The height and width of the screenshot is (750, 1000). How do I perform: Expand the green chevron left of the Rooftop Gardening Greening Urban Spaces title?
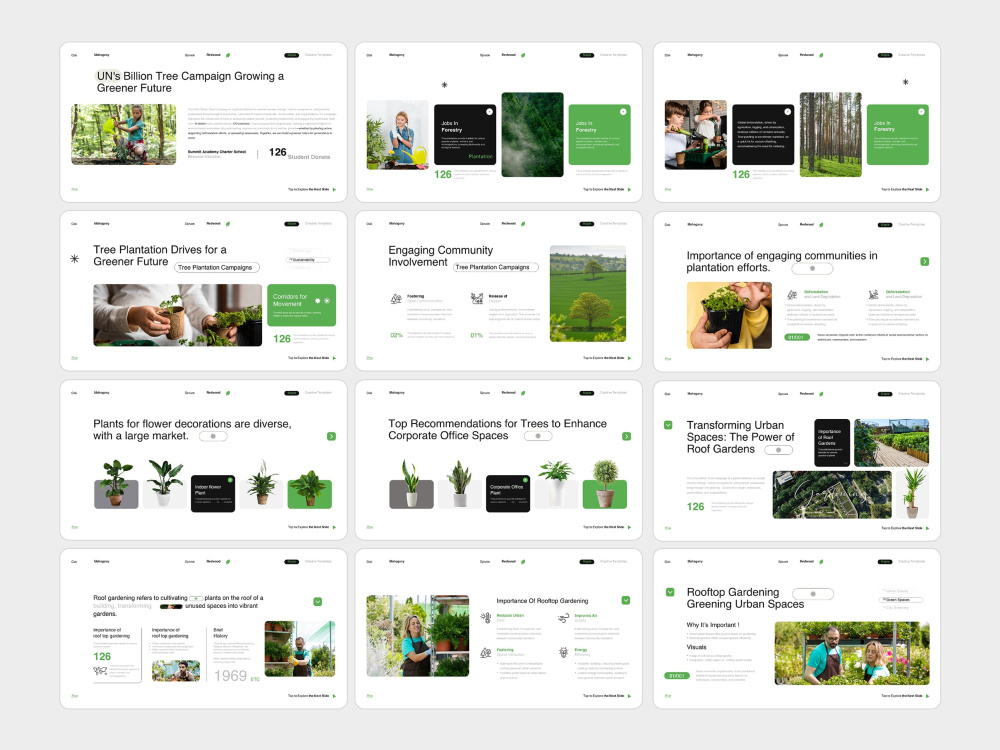(x=670, y=592)
